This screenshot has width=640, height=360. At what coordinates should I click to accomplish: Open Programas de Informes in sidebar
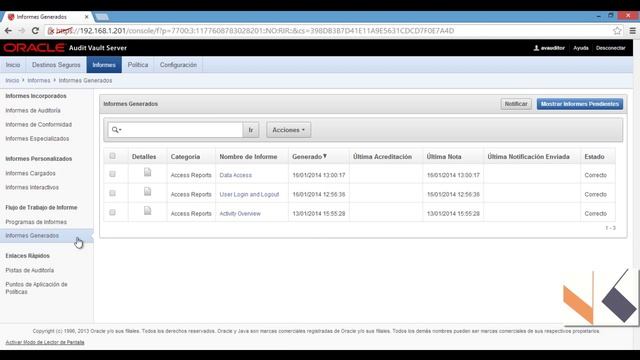[36, 222]
